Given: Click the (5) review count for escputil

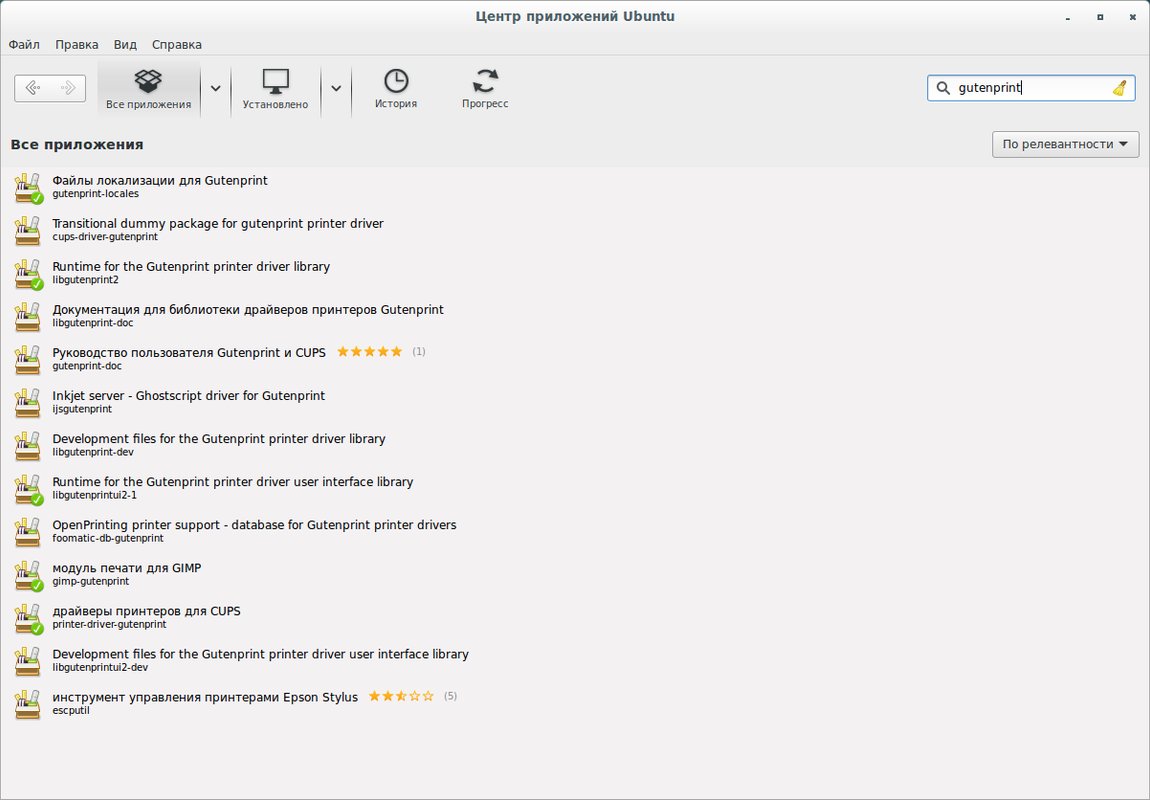Looking at the screenshot, I should [x=450, y=696].
